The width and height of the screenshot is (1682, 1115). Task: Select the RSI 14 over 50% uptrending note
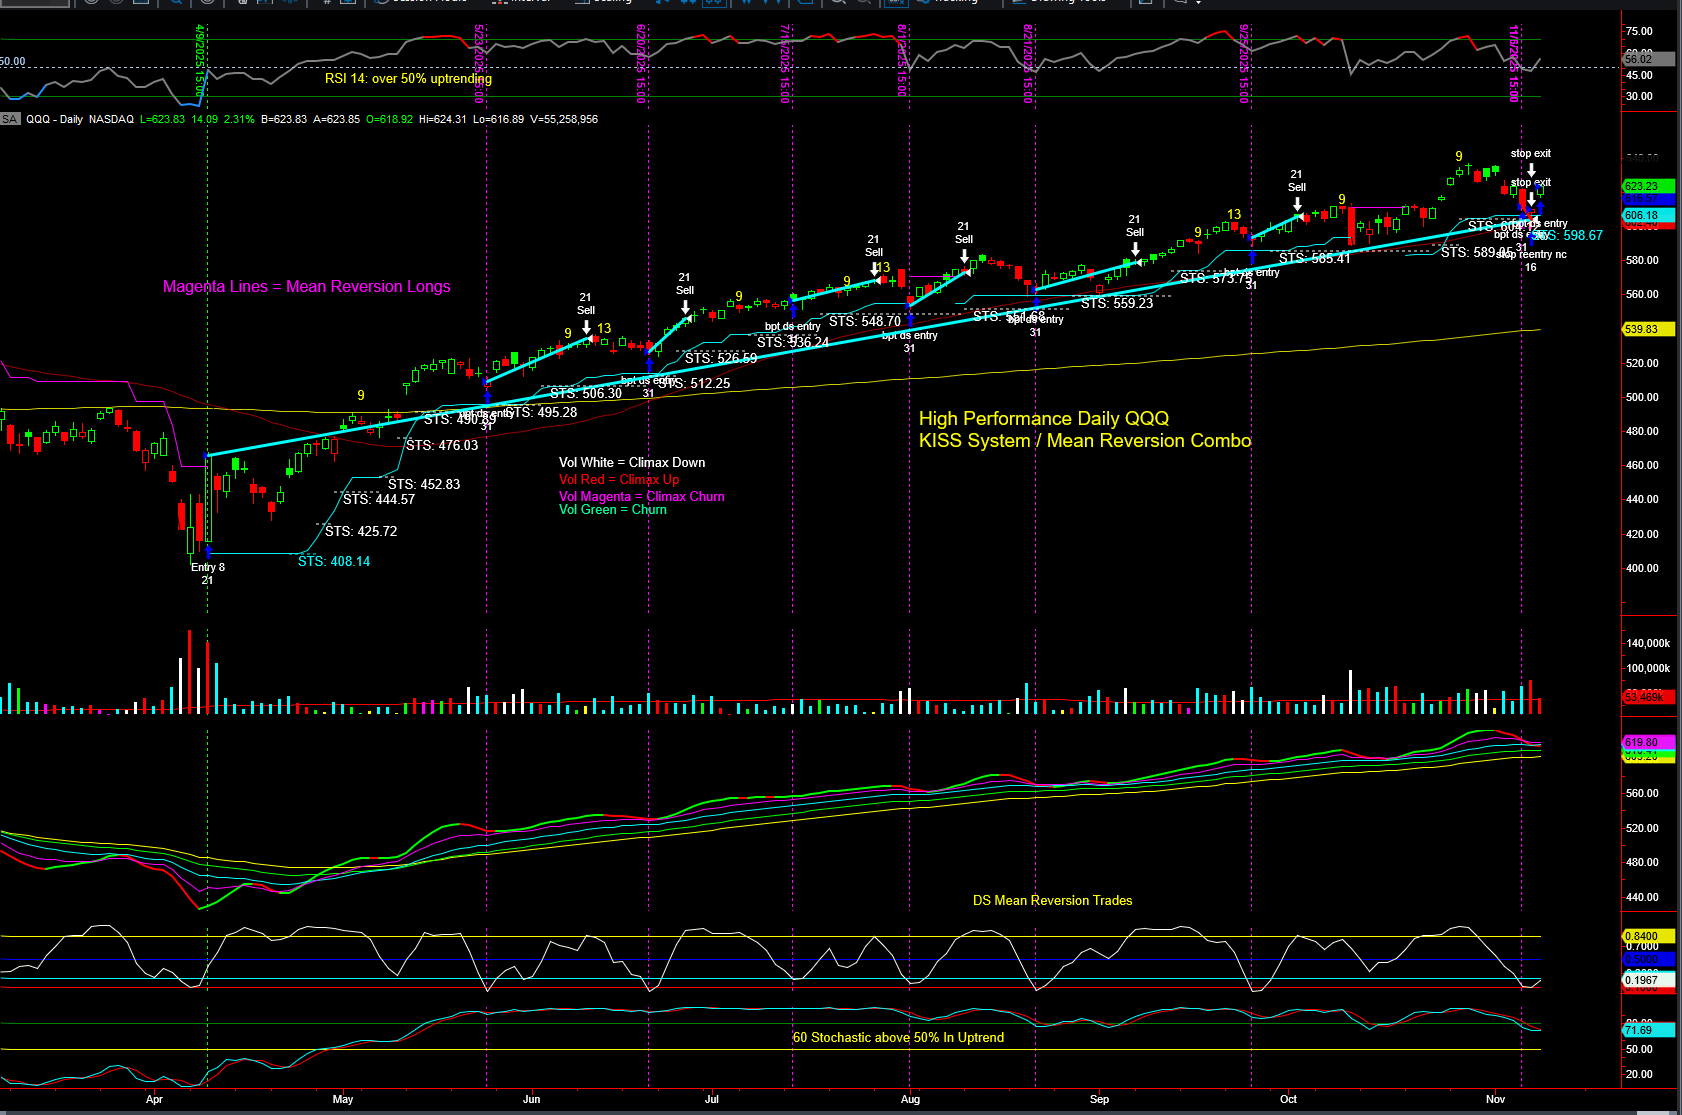[408, 79]
